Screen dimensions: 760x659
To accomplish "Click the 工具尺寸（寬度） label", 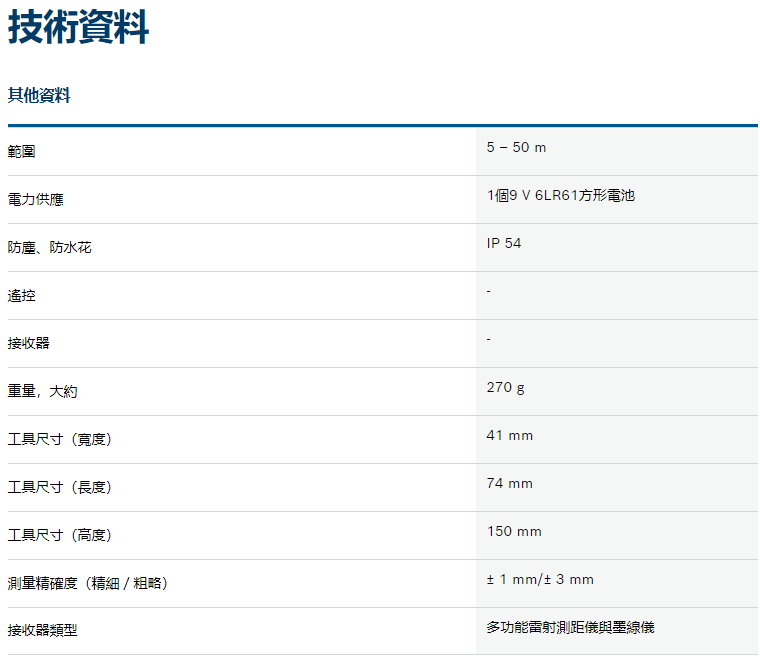I will point(60,439).
